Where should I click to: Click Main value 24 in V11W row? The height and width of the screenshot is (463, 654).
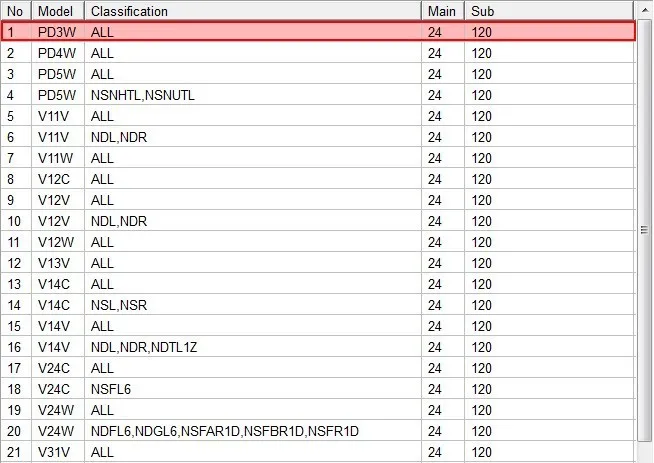(443, 158)
